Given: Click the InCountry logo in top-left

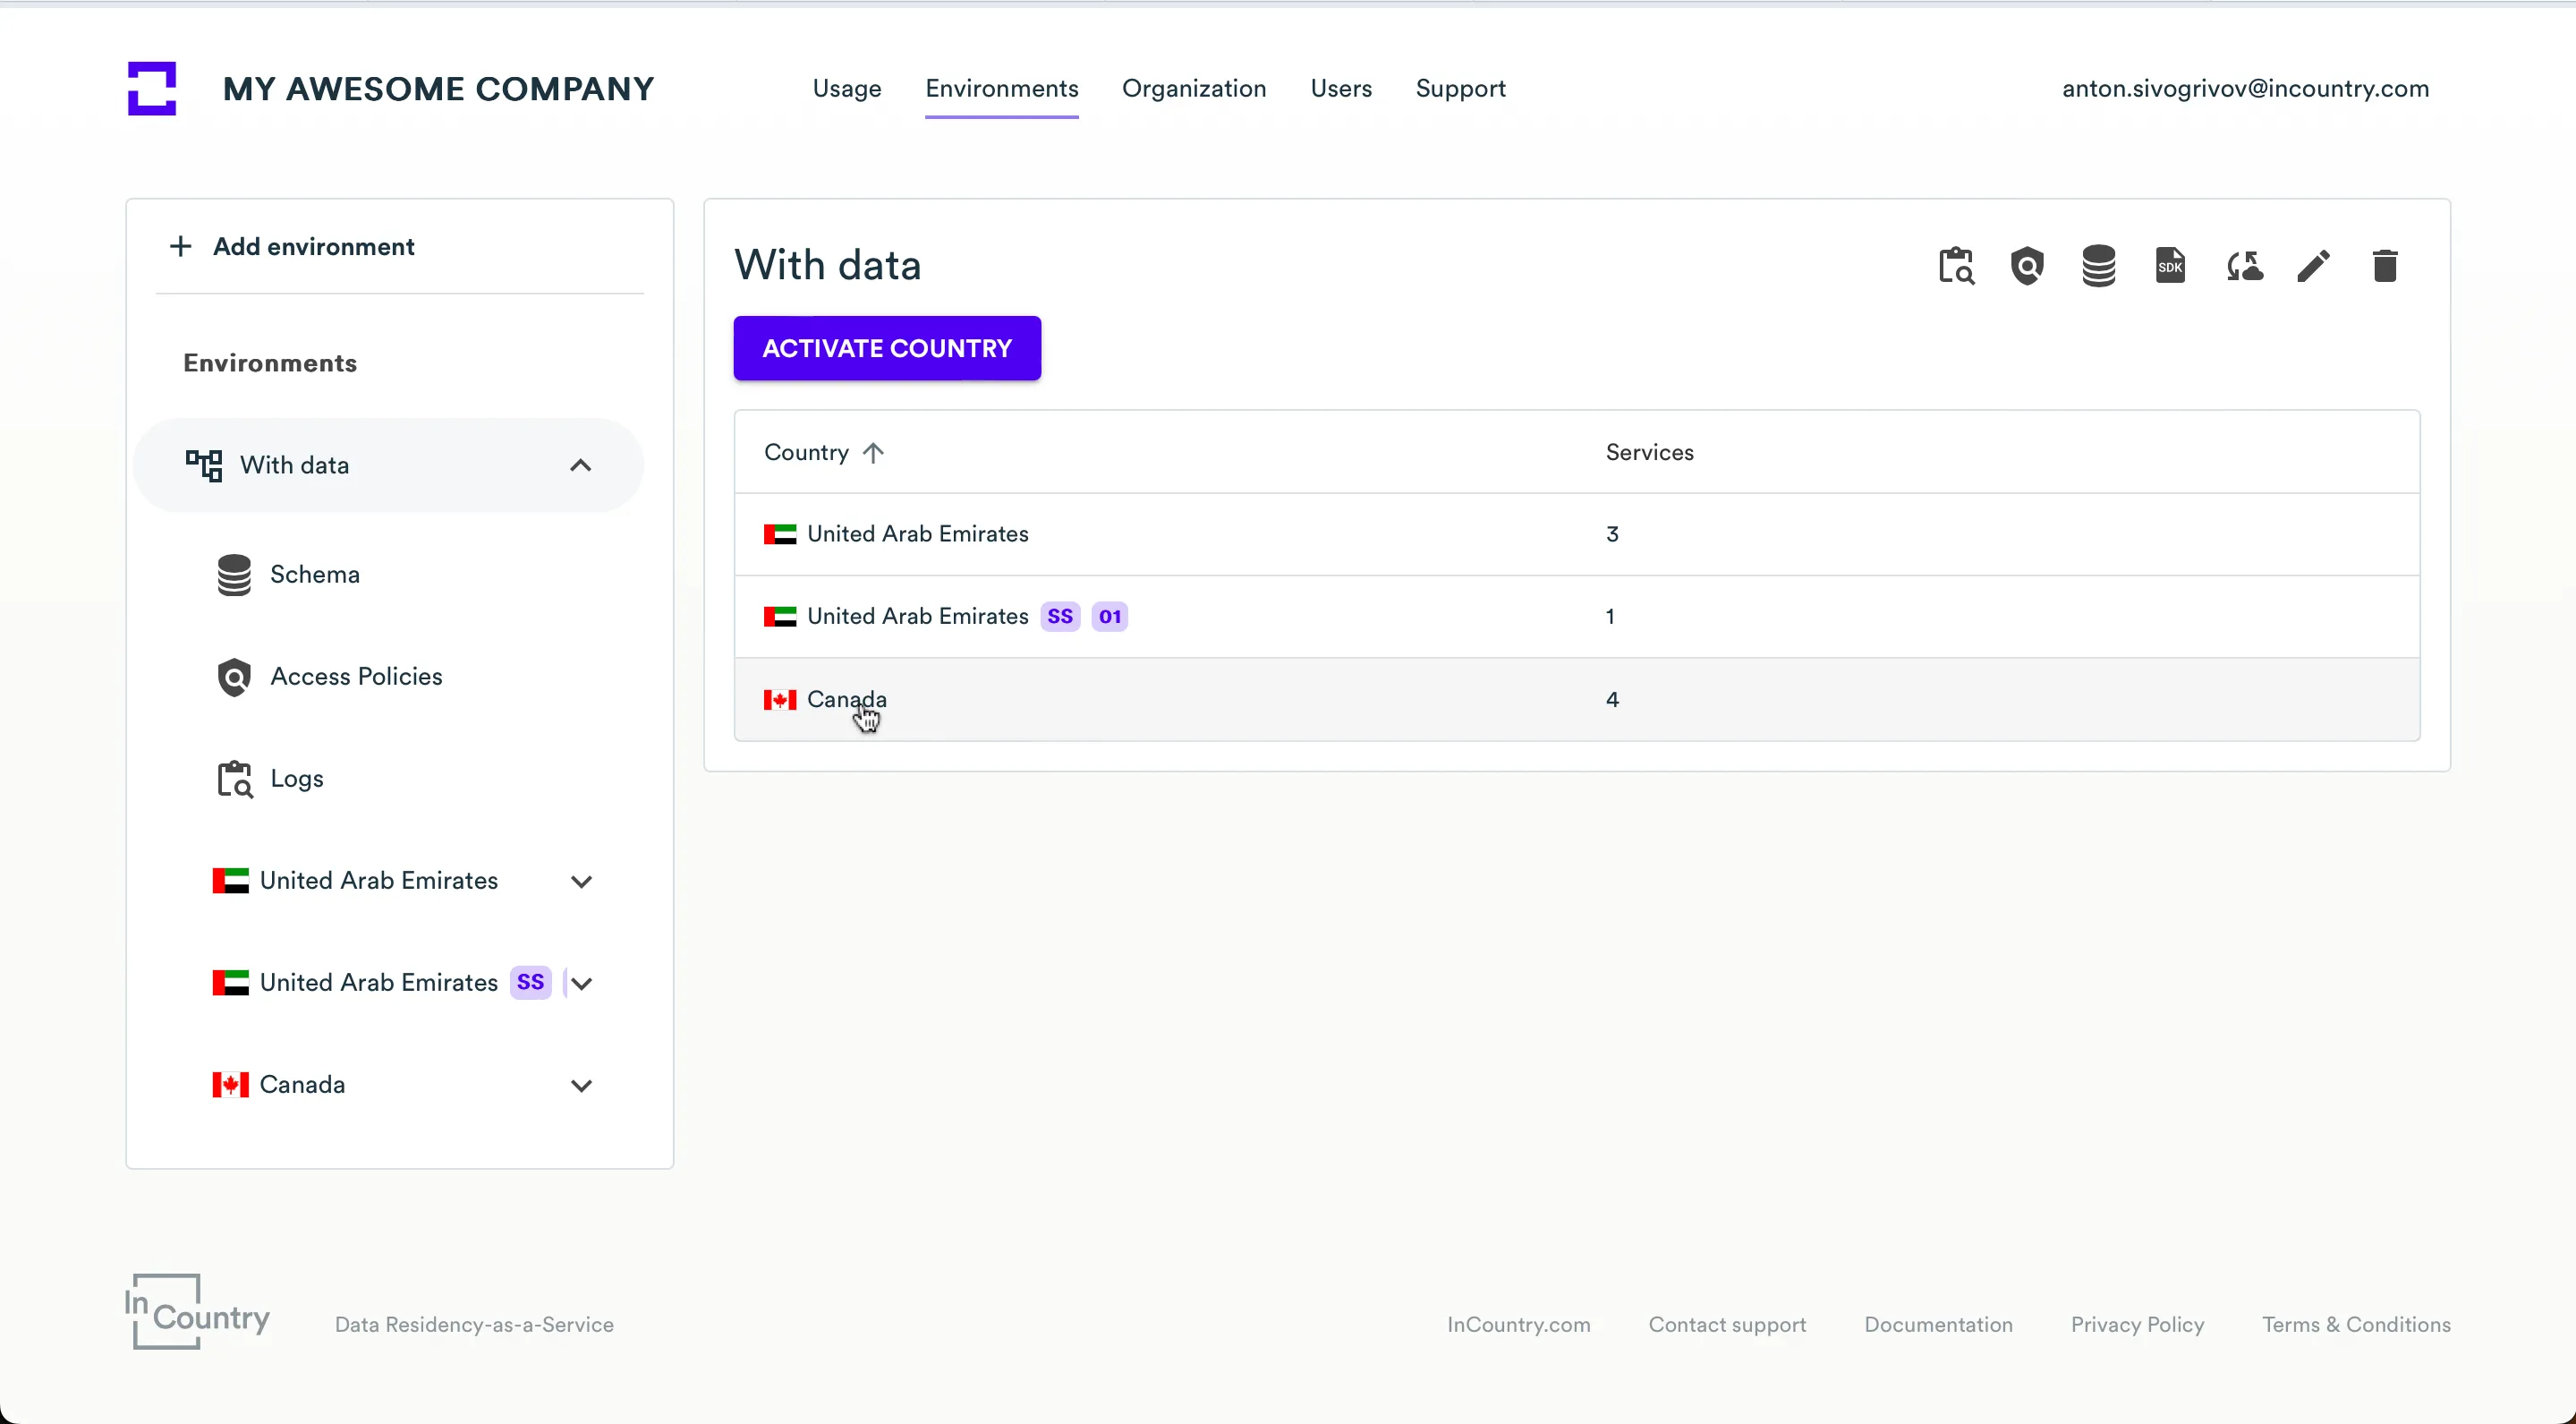Looking at the screenshot, I should 152,89.
